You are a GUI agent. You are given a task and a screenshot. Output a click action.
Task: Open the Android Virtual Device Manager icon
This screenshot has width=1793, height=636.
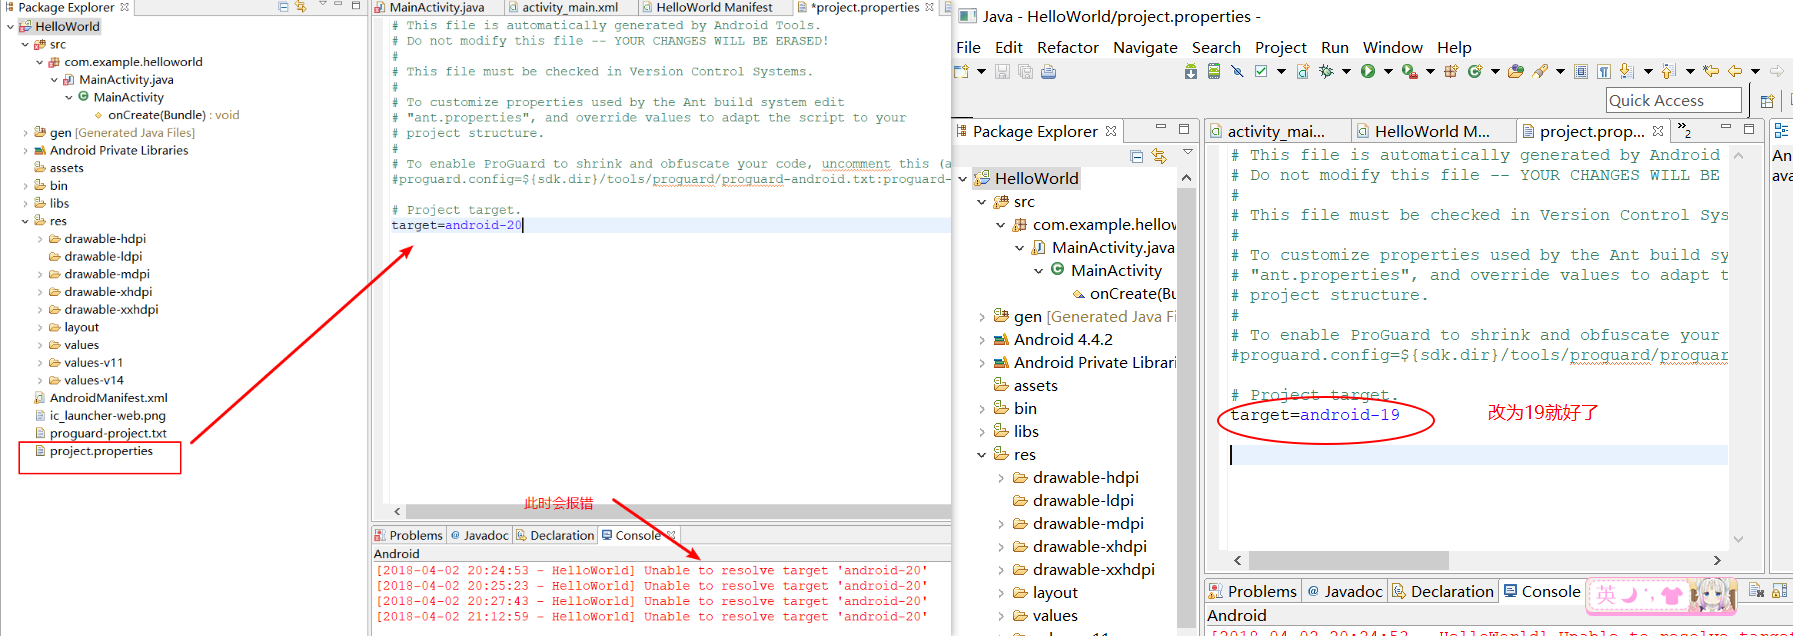coord(1214,71)
